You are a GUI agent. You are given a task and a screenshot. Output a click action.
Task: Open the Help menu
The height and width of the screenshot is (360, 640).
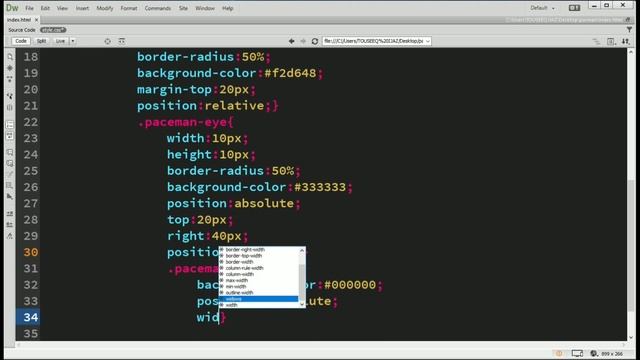(228, 8)
